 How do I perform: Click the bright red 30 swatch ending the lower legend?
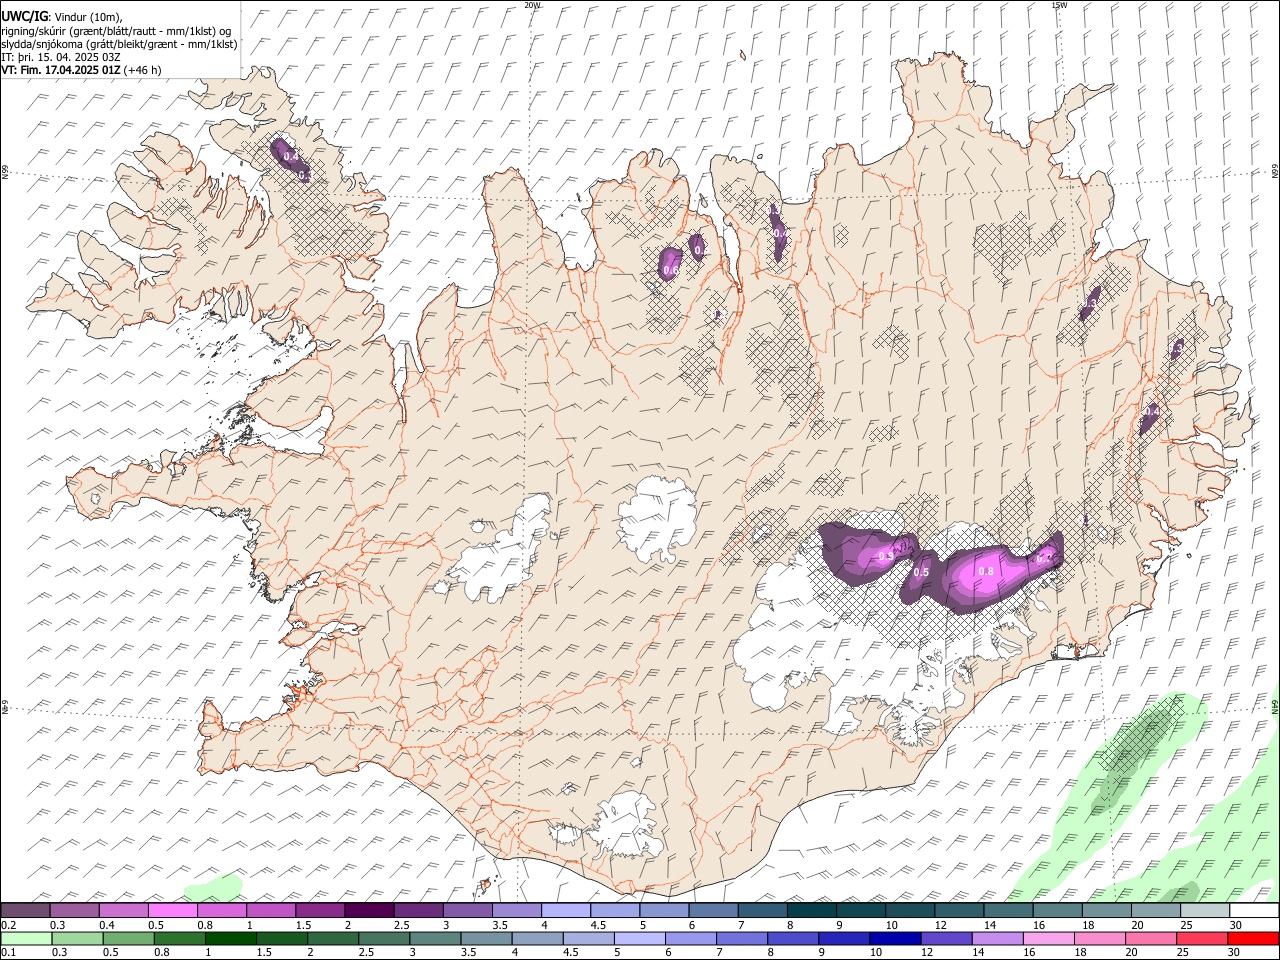[1253, 939]
